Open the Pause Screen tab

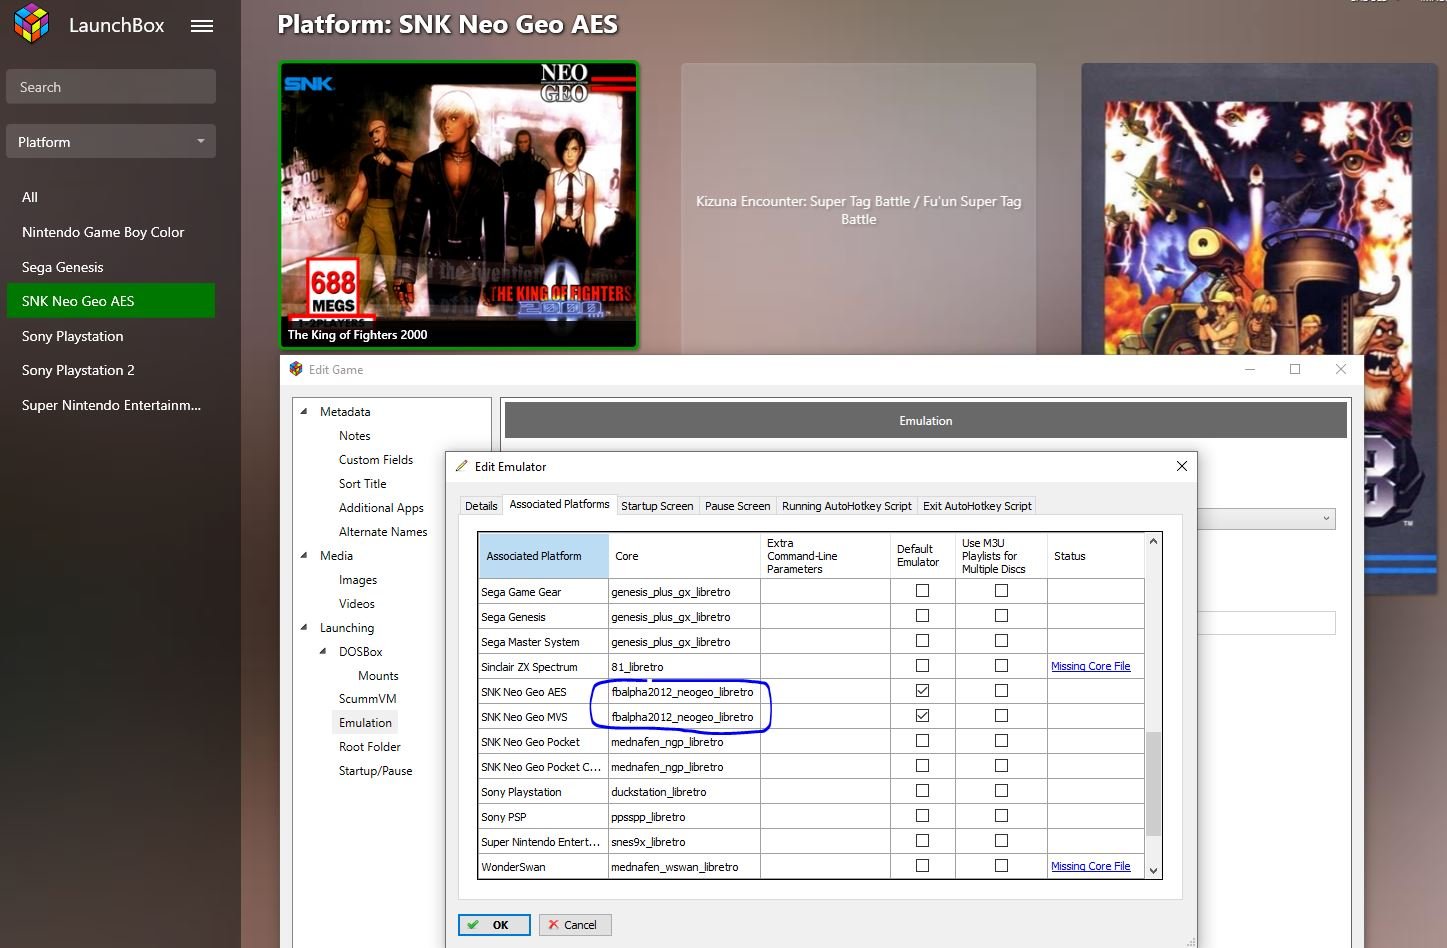point(737,506)
